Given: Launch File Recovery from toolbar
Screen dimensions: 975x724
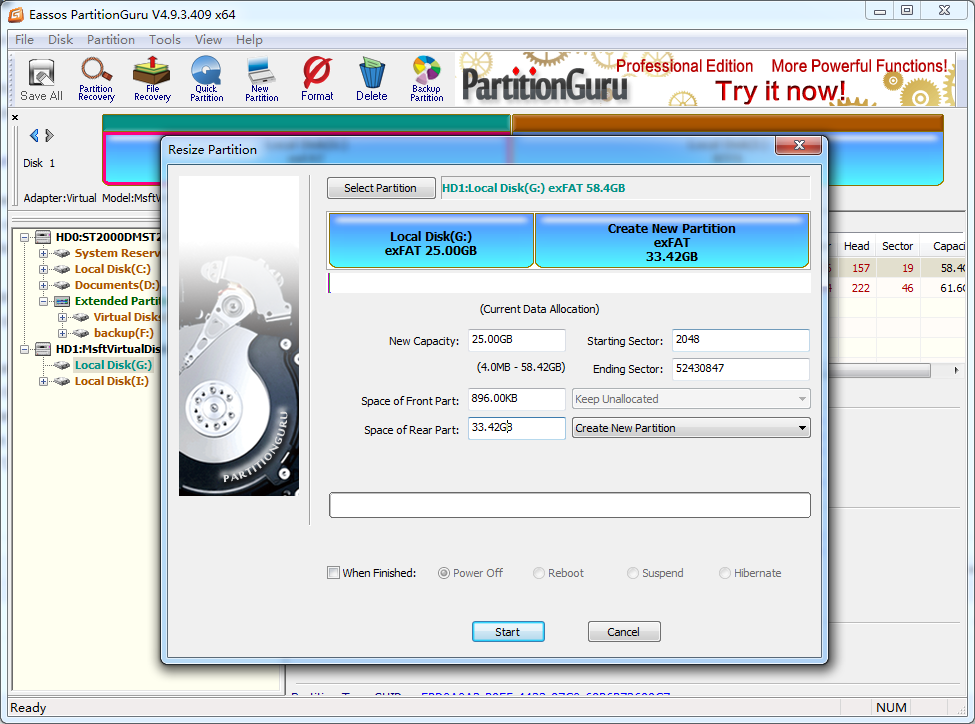Looking at the screenshot, I should tap(152, 80).
